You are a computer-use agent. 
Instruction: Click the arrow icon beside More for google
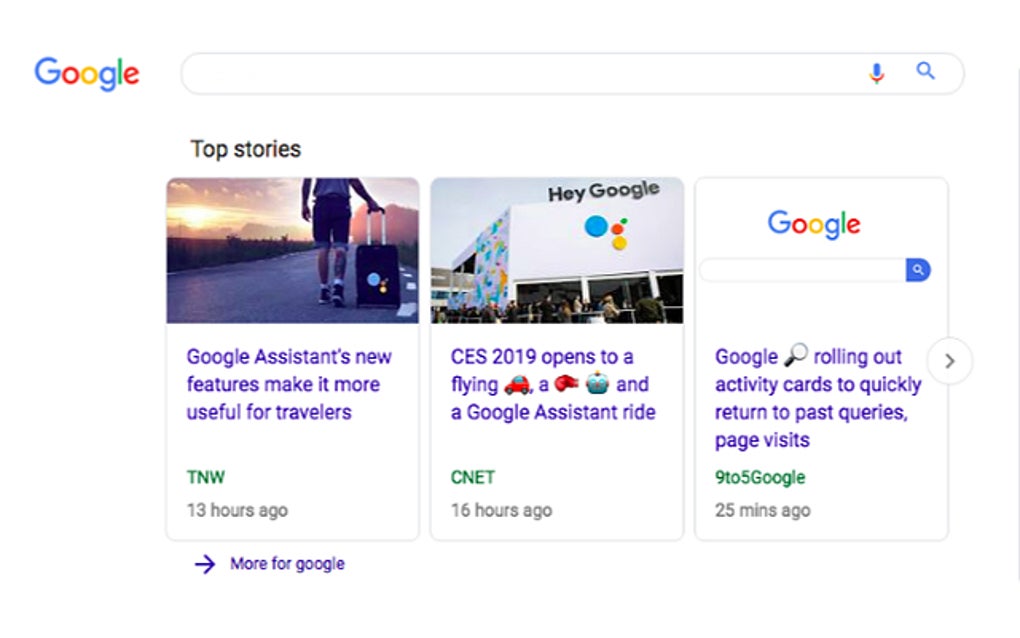tap(204, 563)
